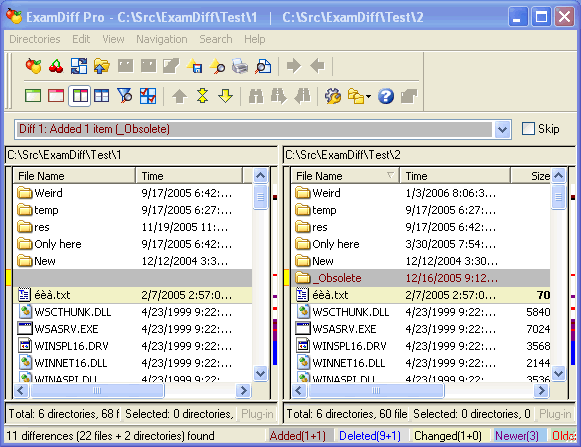Select WINNET16.DLL in right pane
The image size is (581, 447).
[421, 363]
